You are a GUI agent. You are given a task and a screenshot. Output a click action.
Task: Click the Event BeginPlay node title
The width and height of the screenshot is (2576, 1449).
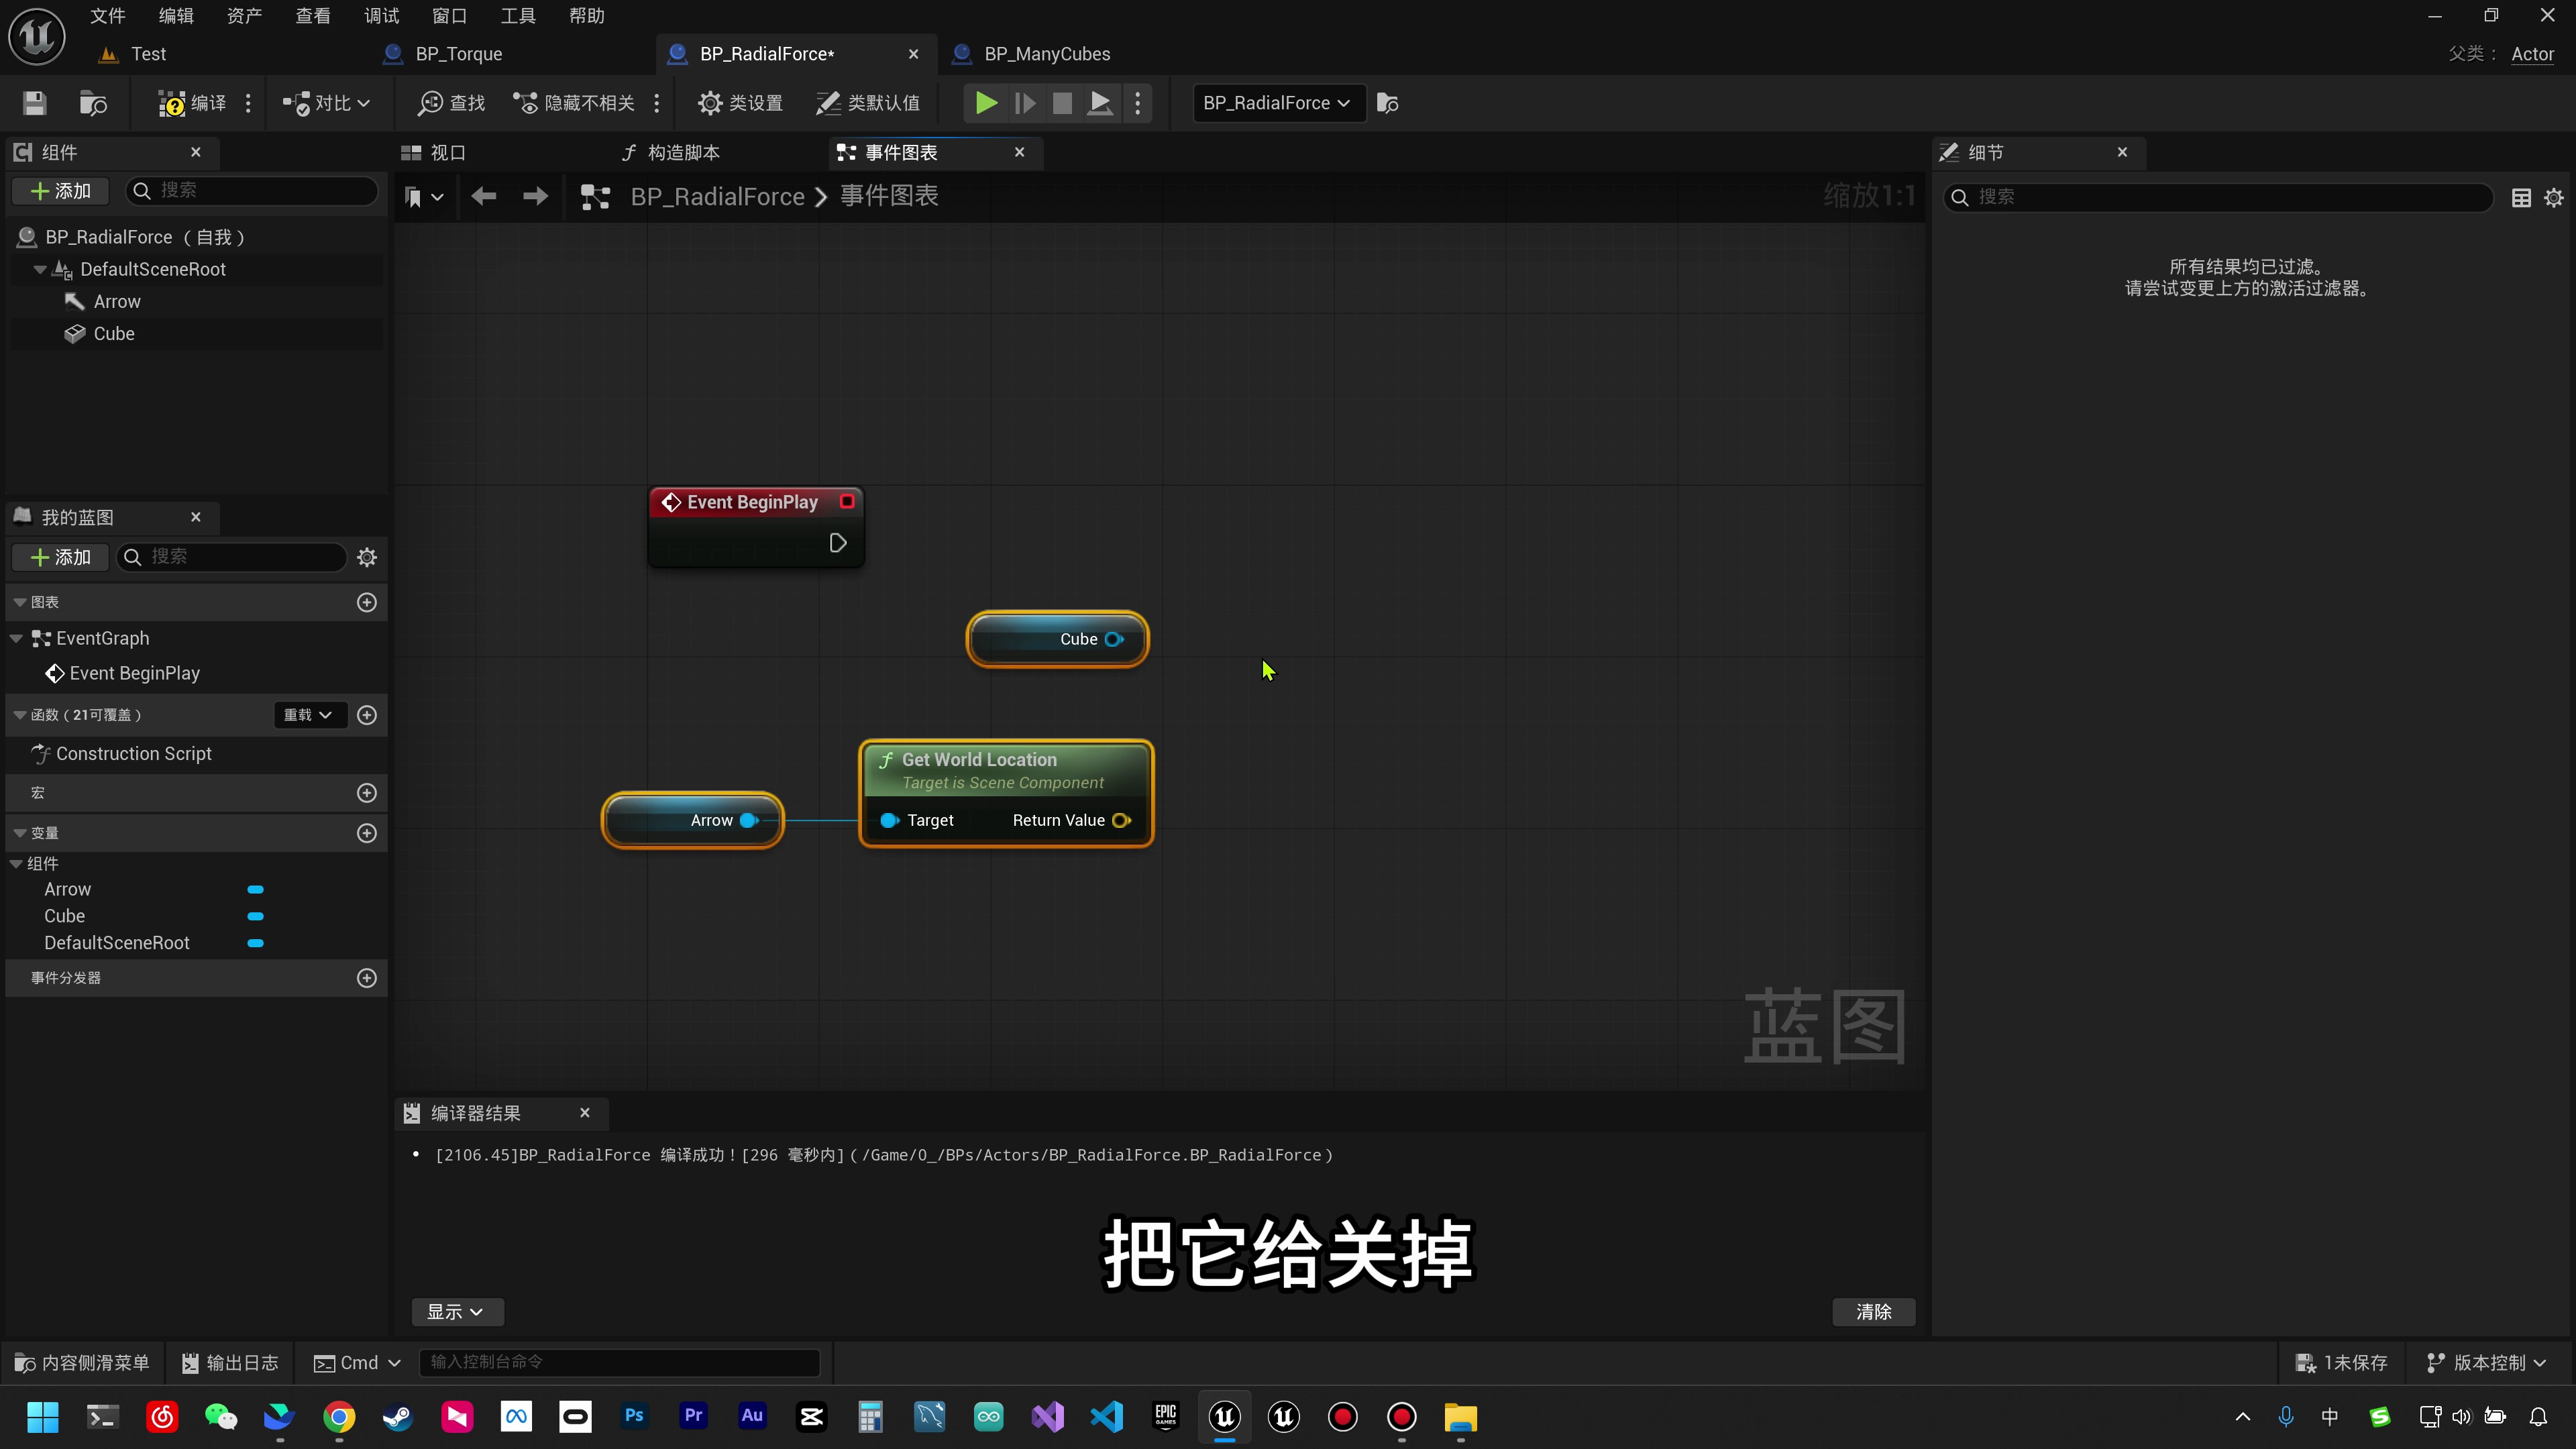click(752, 502)
